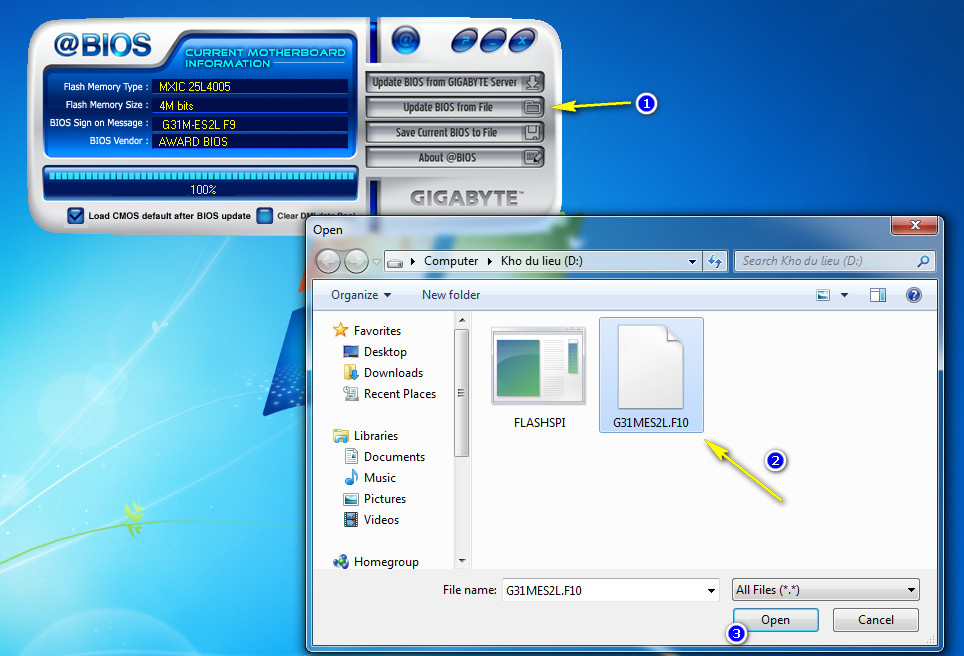Click the Back arrow in Open dialog

328,261
